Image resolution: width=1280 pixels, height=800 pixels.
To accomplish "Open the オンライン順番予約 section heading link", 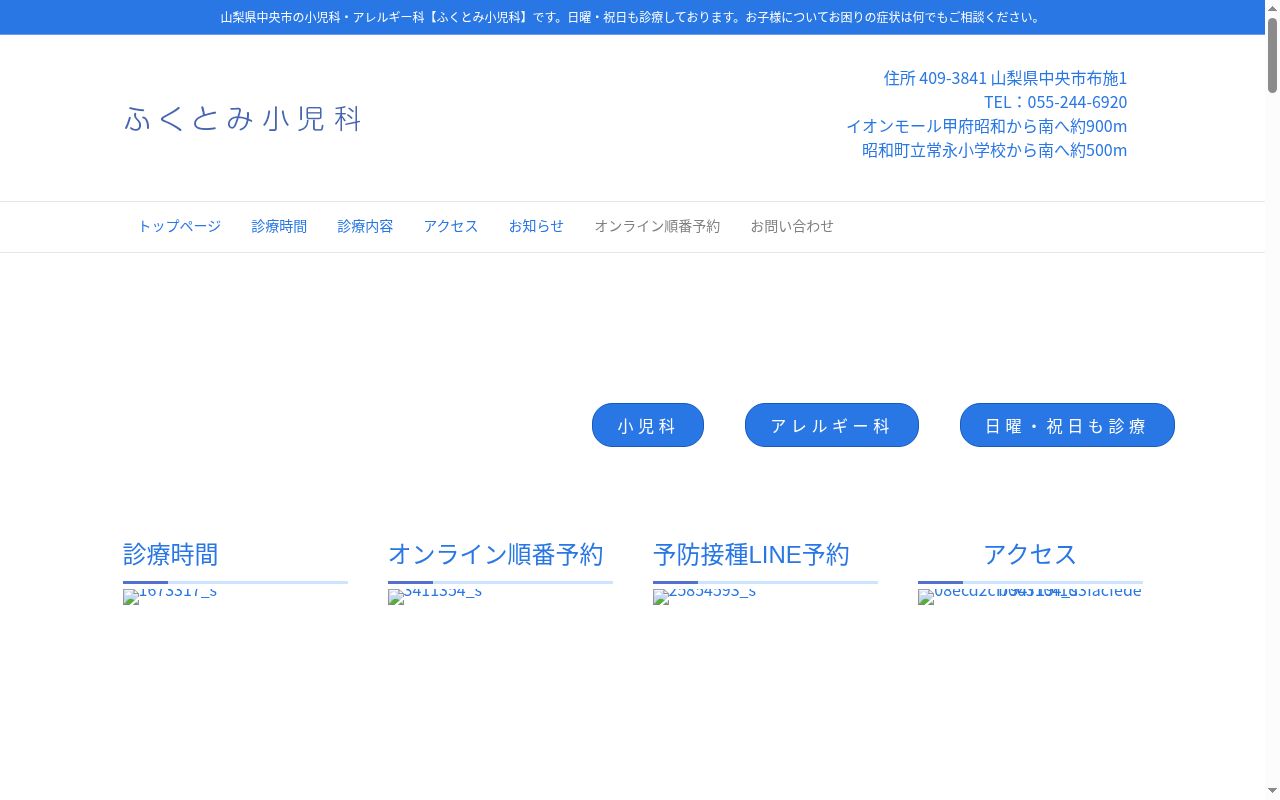I will (496, 554).
